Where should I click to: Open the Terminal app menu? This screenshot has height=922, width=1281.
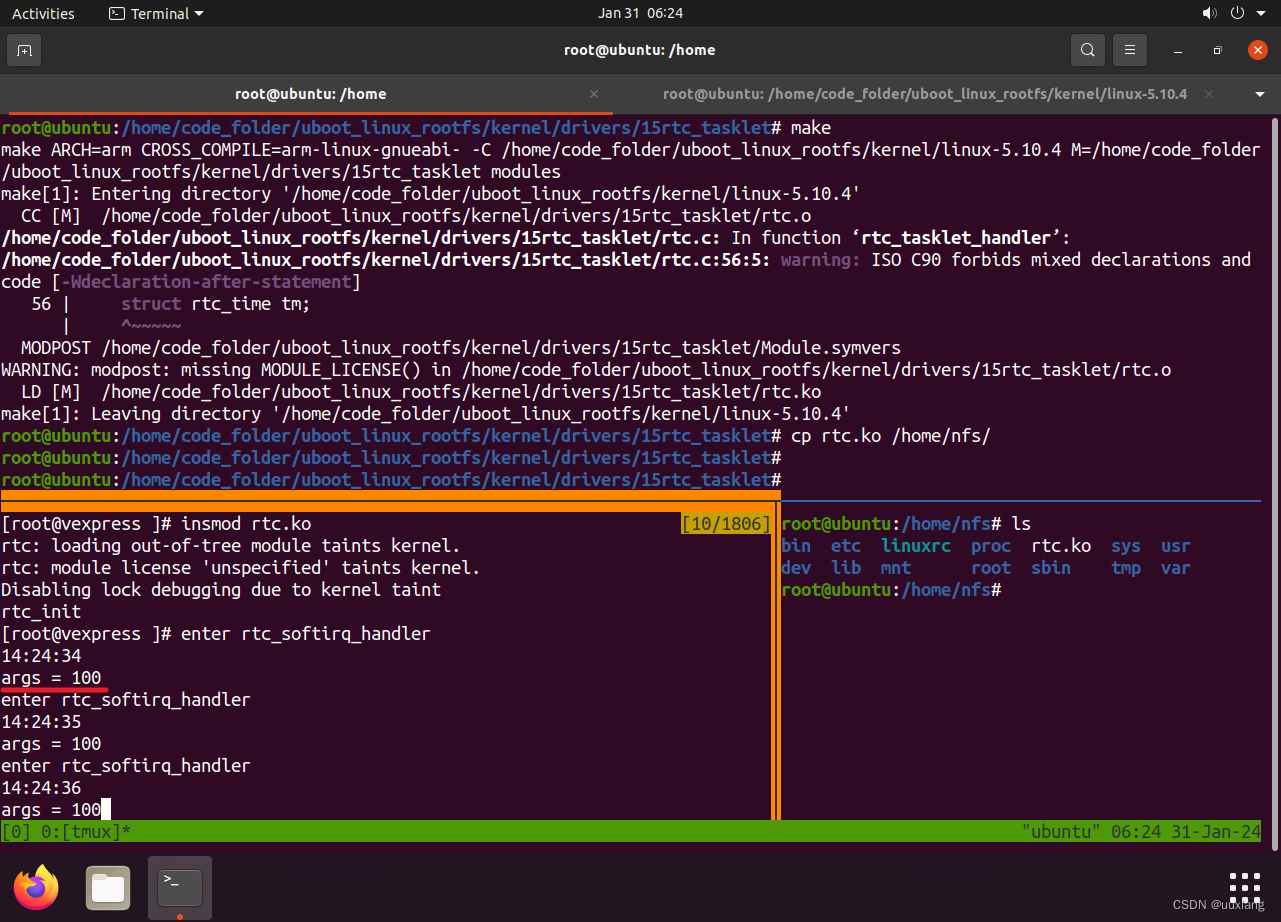tap(155, 13)
